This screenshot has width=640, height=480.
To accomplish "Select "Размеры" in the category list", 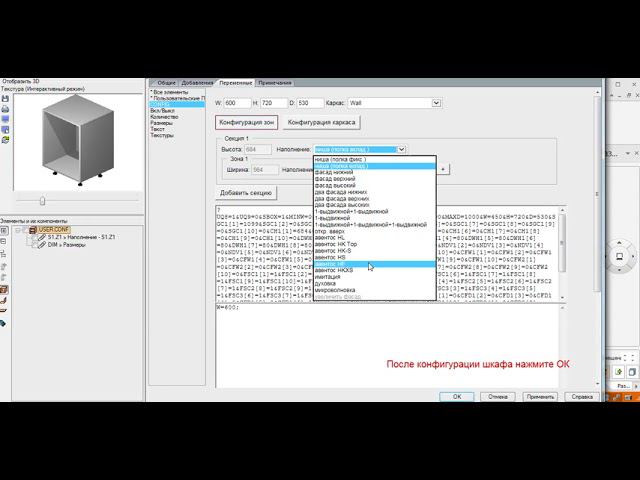I will point(161,123).
